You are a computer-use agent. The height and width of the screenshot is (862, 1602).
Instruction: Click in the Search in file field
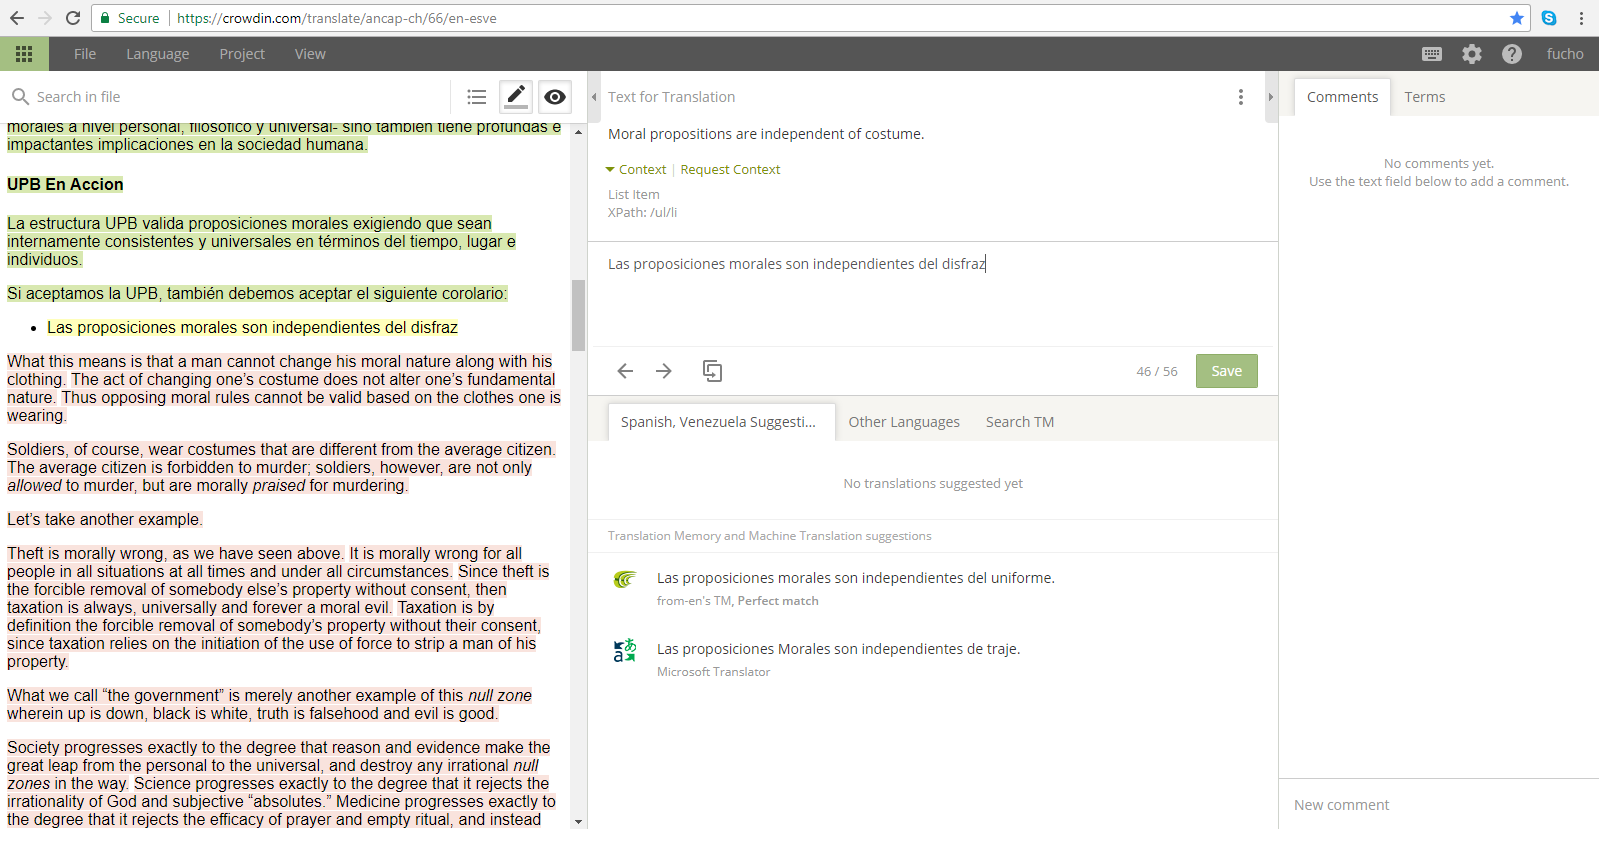pyautogui.click(x=240, y=97)
